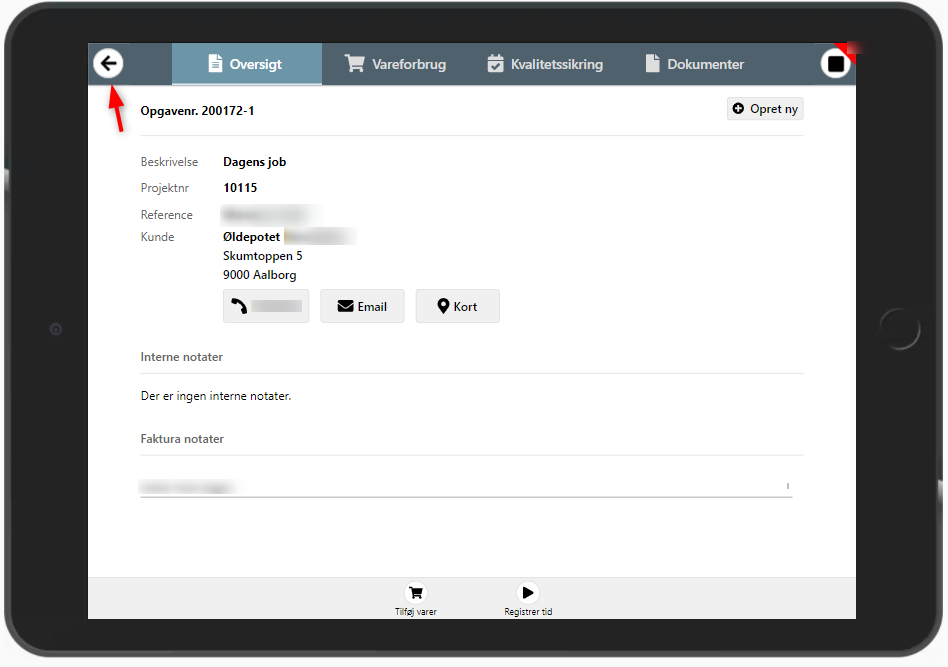The width and height of the screenshot is (948, 667).
Task: Open the Dokumenter tab
Action: [x=693, y=64]
